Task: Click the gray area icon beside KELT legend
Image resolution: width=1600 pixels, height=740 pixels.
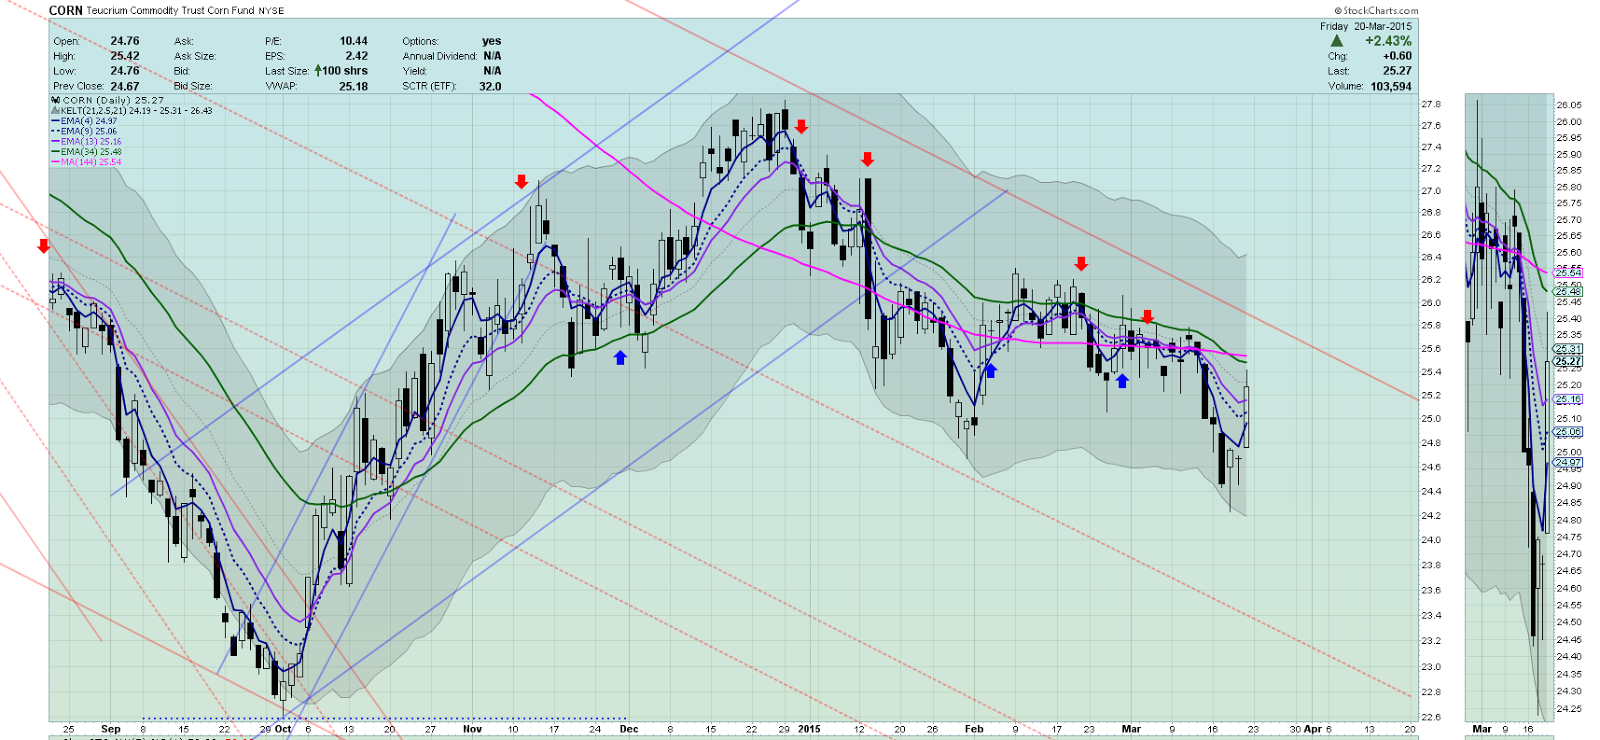Action: (55, 111)
